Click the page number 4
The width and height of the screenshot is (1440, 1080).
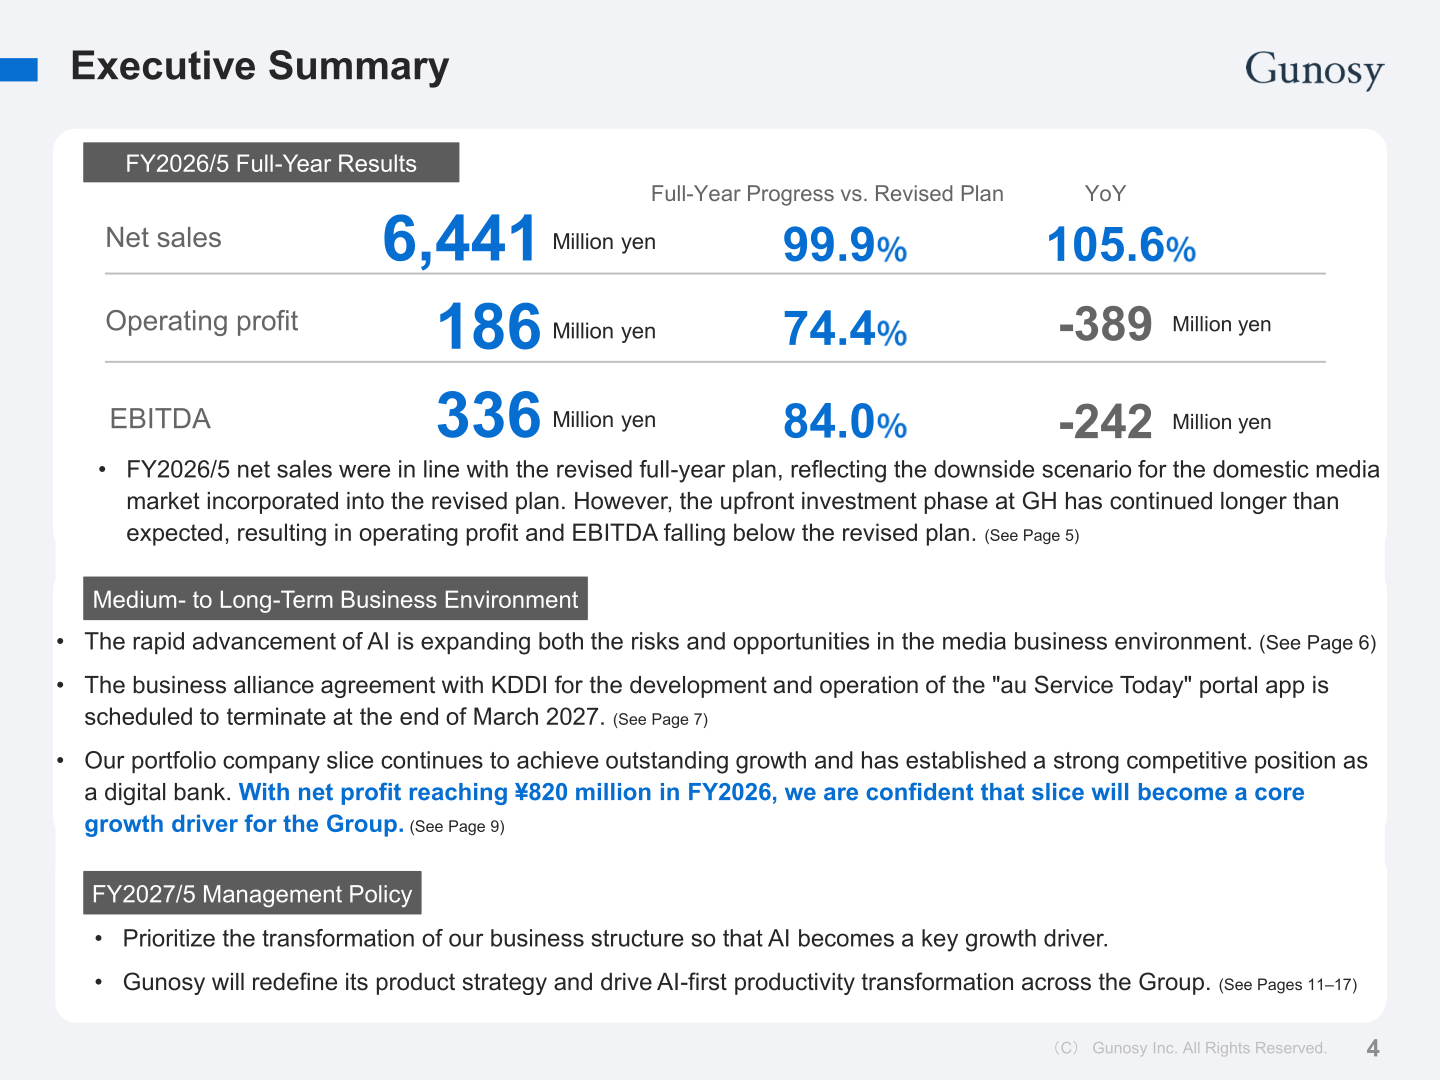pos(1373,1048)
